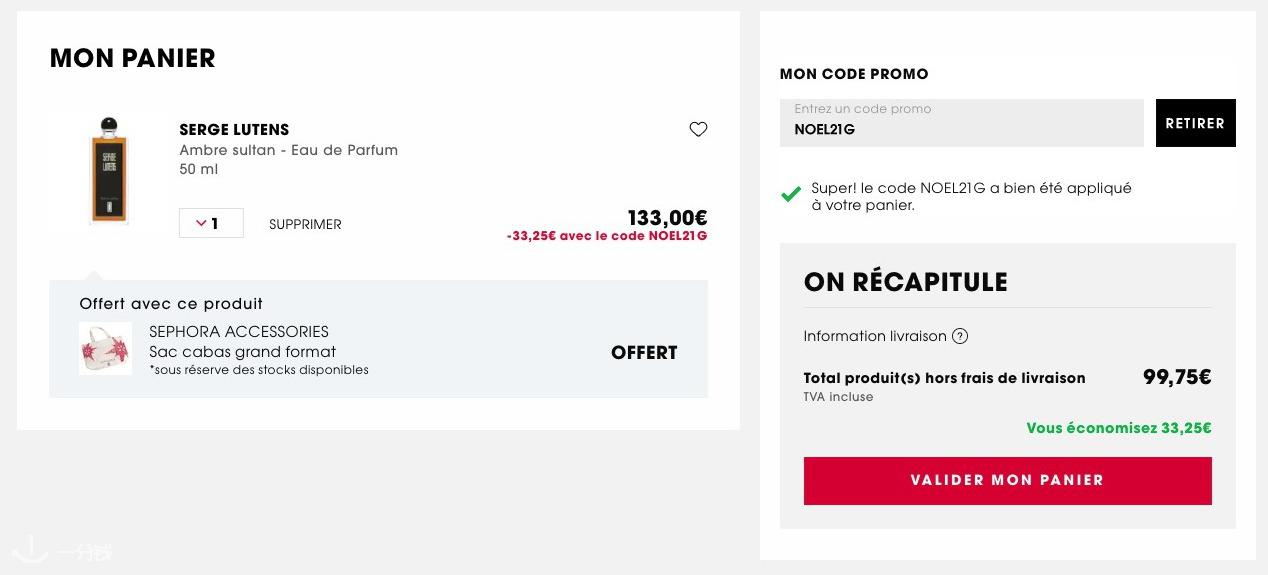Click the Information livraison label
This screenshot has width=1268, height=575.
875,336
